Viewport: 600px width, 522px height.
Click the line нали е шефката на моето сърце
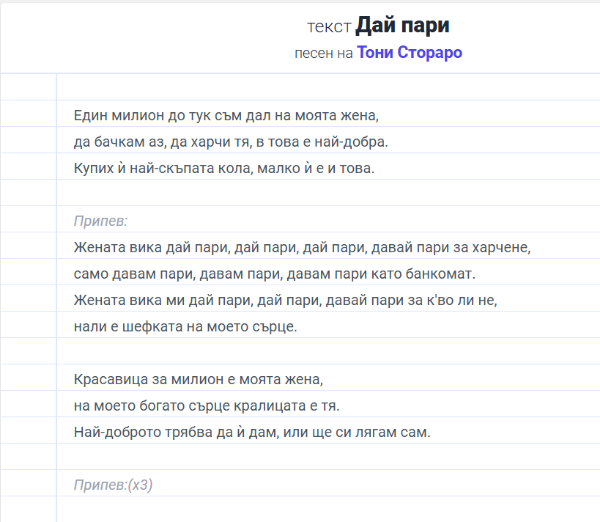point(185,326)
